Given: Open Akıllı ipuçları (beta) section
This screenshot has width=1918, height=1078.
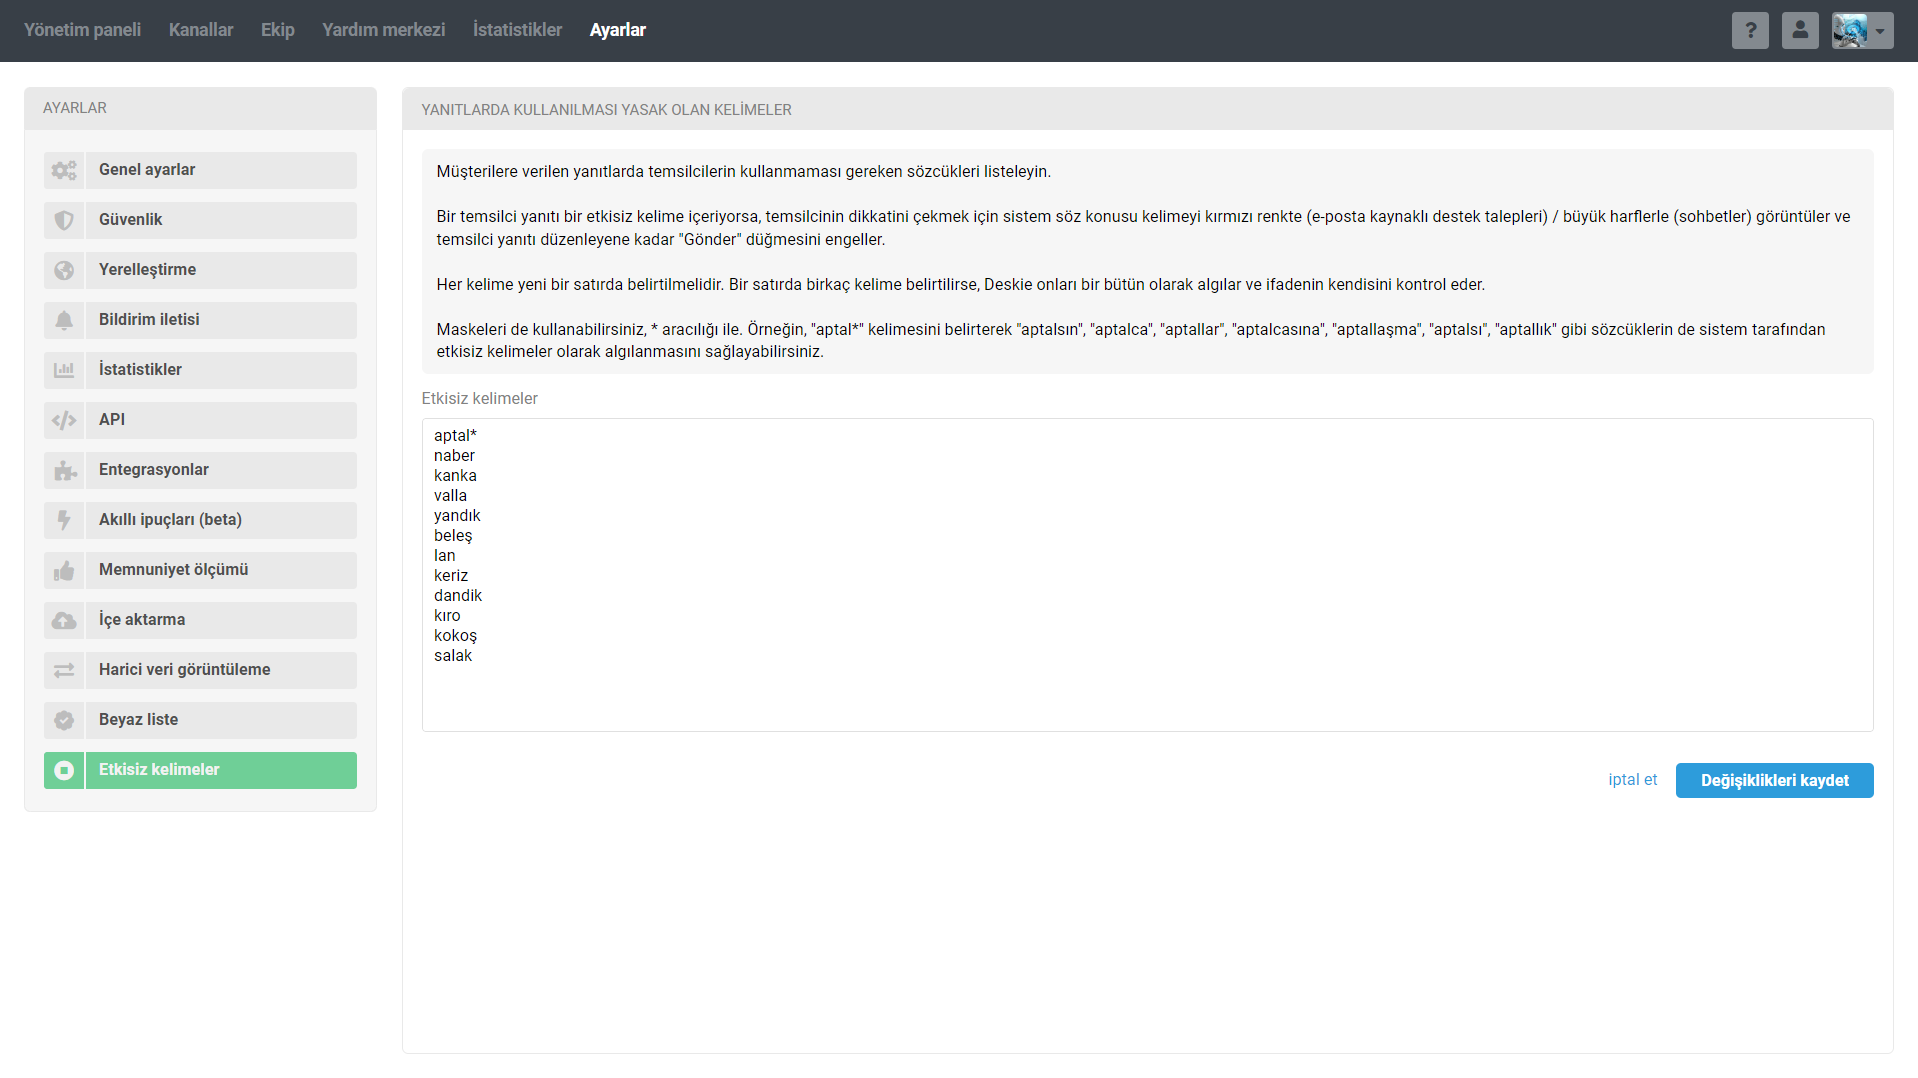Looking at the screenshot, I should [x=200, y=520].
